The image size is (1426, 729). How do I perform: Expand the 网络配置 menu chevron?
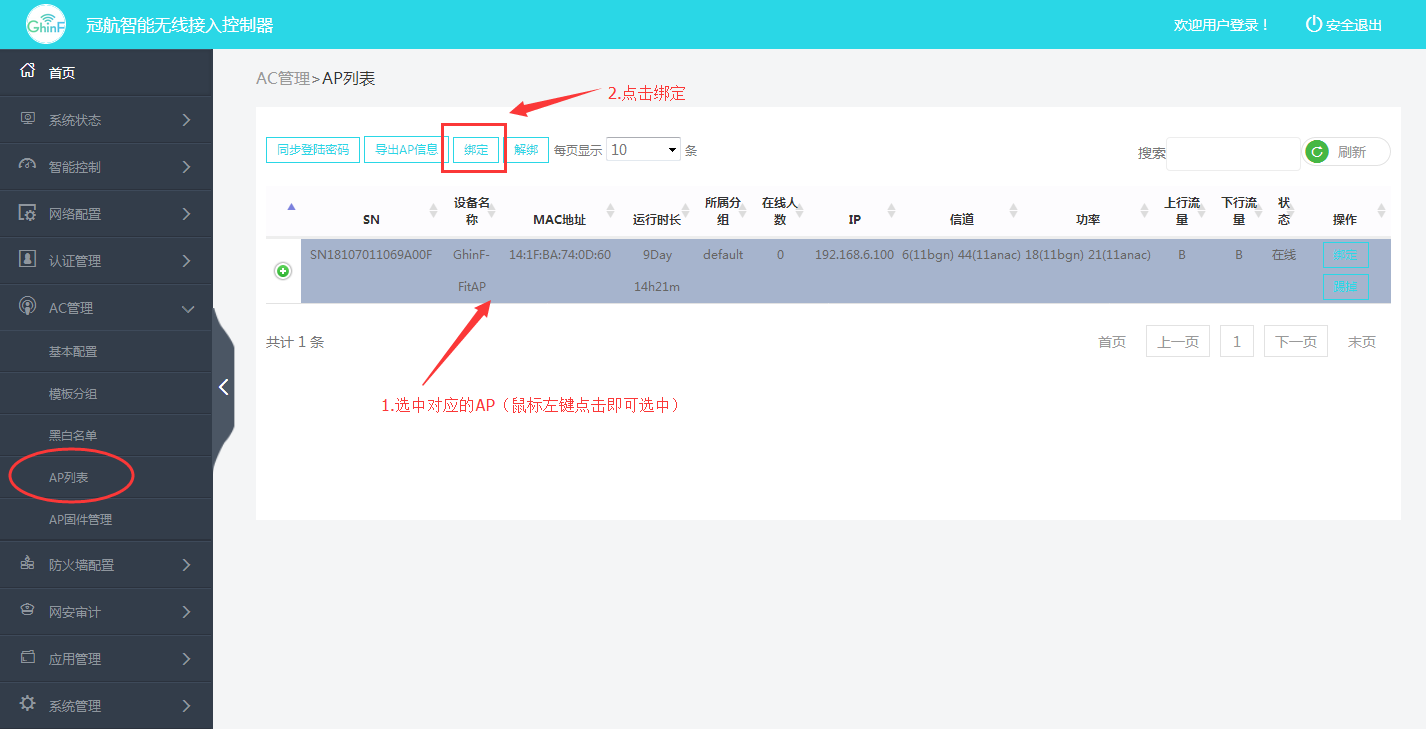[x=187, y=214]
